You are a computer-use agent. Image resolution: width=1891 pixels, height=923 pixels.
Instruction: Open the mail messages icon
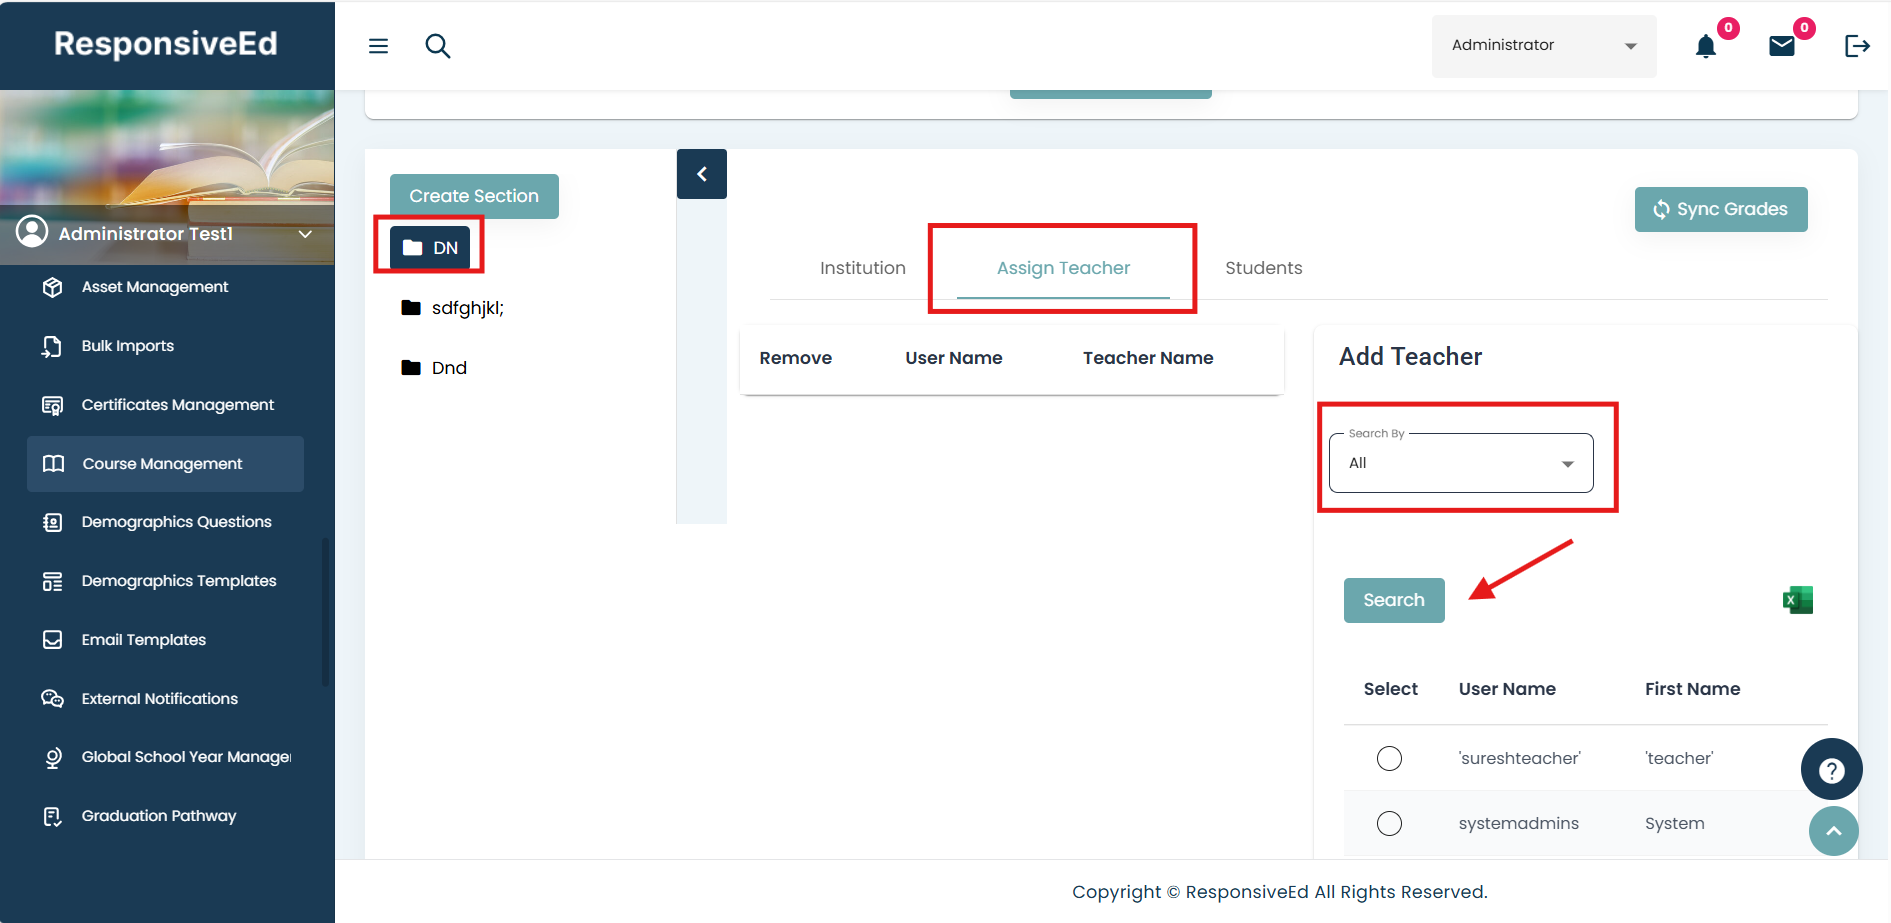[1782, 46]
